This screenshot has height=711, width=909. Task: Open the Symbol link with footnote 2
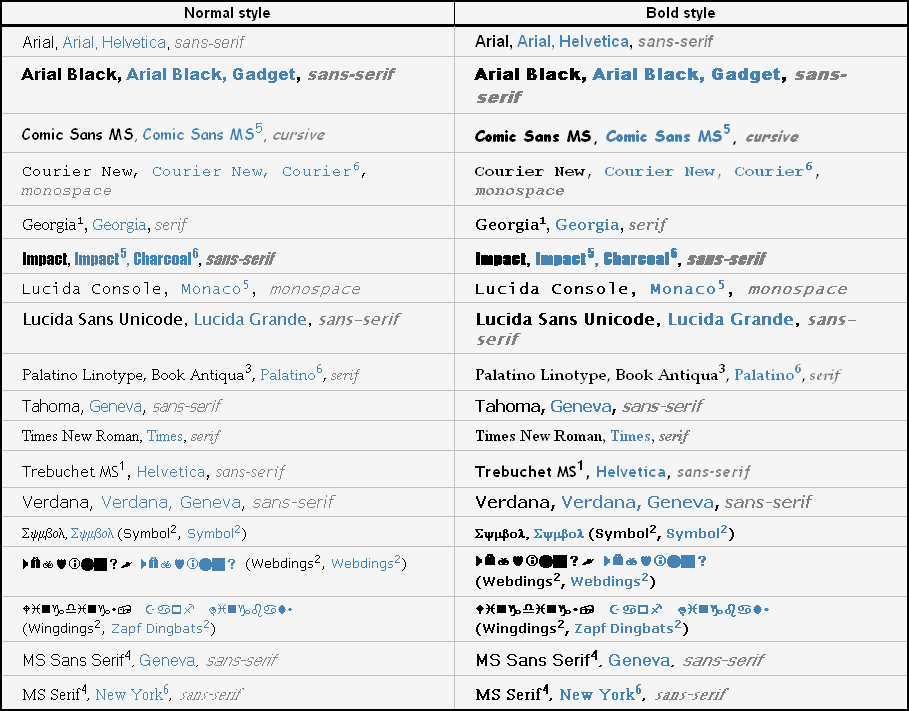click(213, 533)
